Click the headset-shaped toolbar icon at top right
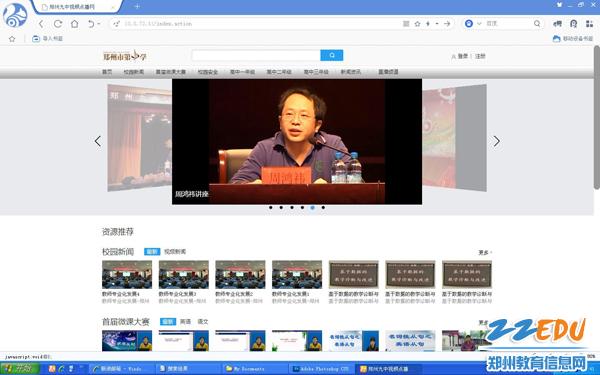600x375 pixels. pos(573,24)
